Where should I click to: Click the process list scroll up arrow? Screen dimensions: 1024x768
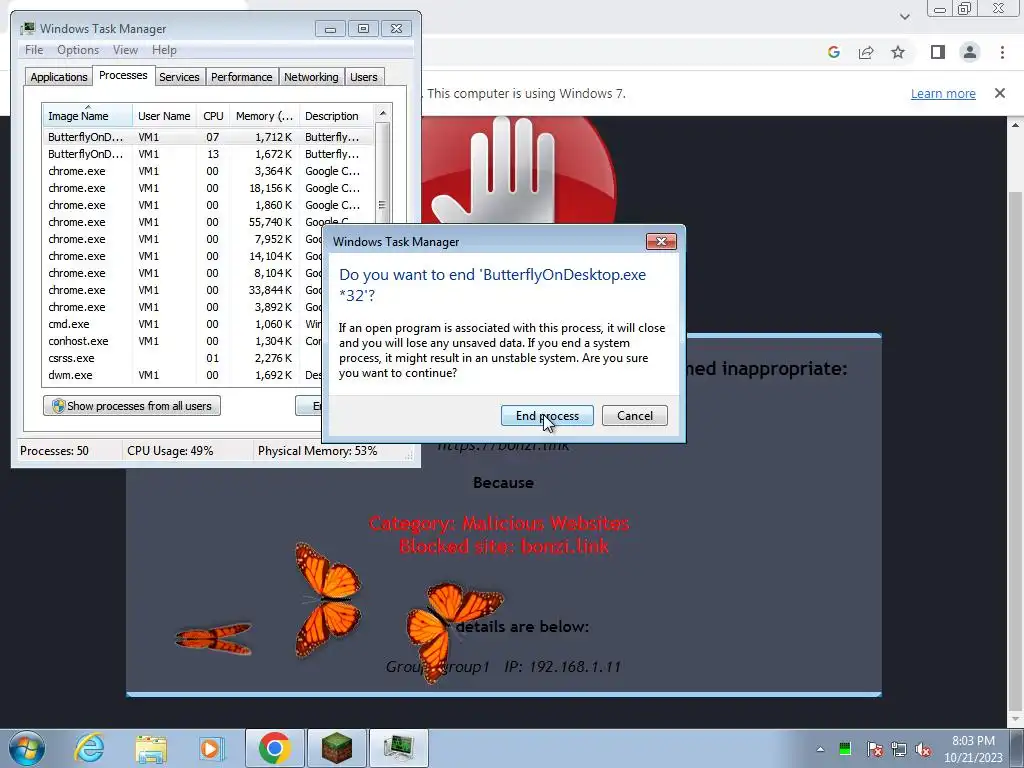(383, 113)
